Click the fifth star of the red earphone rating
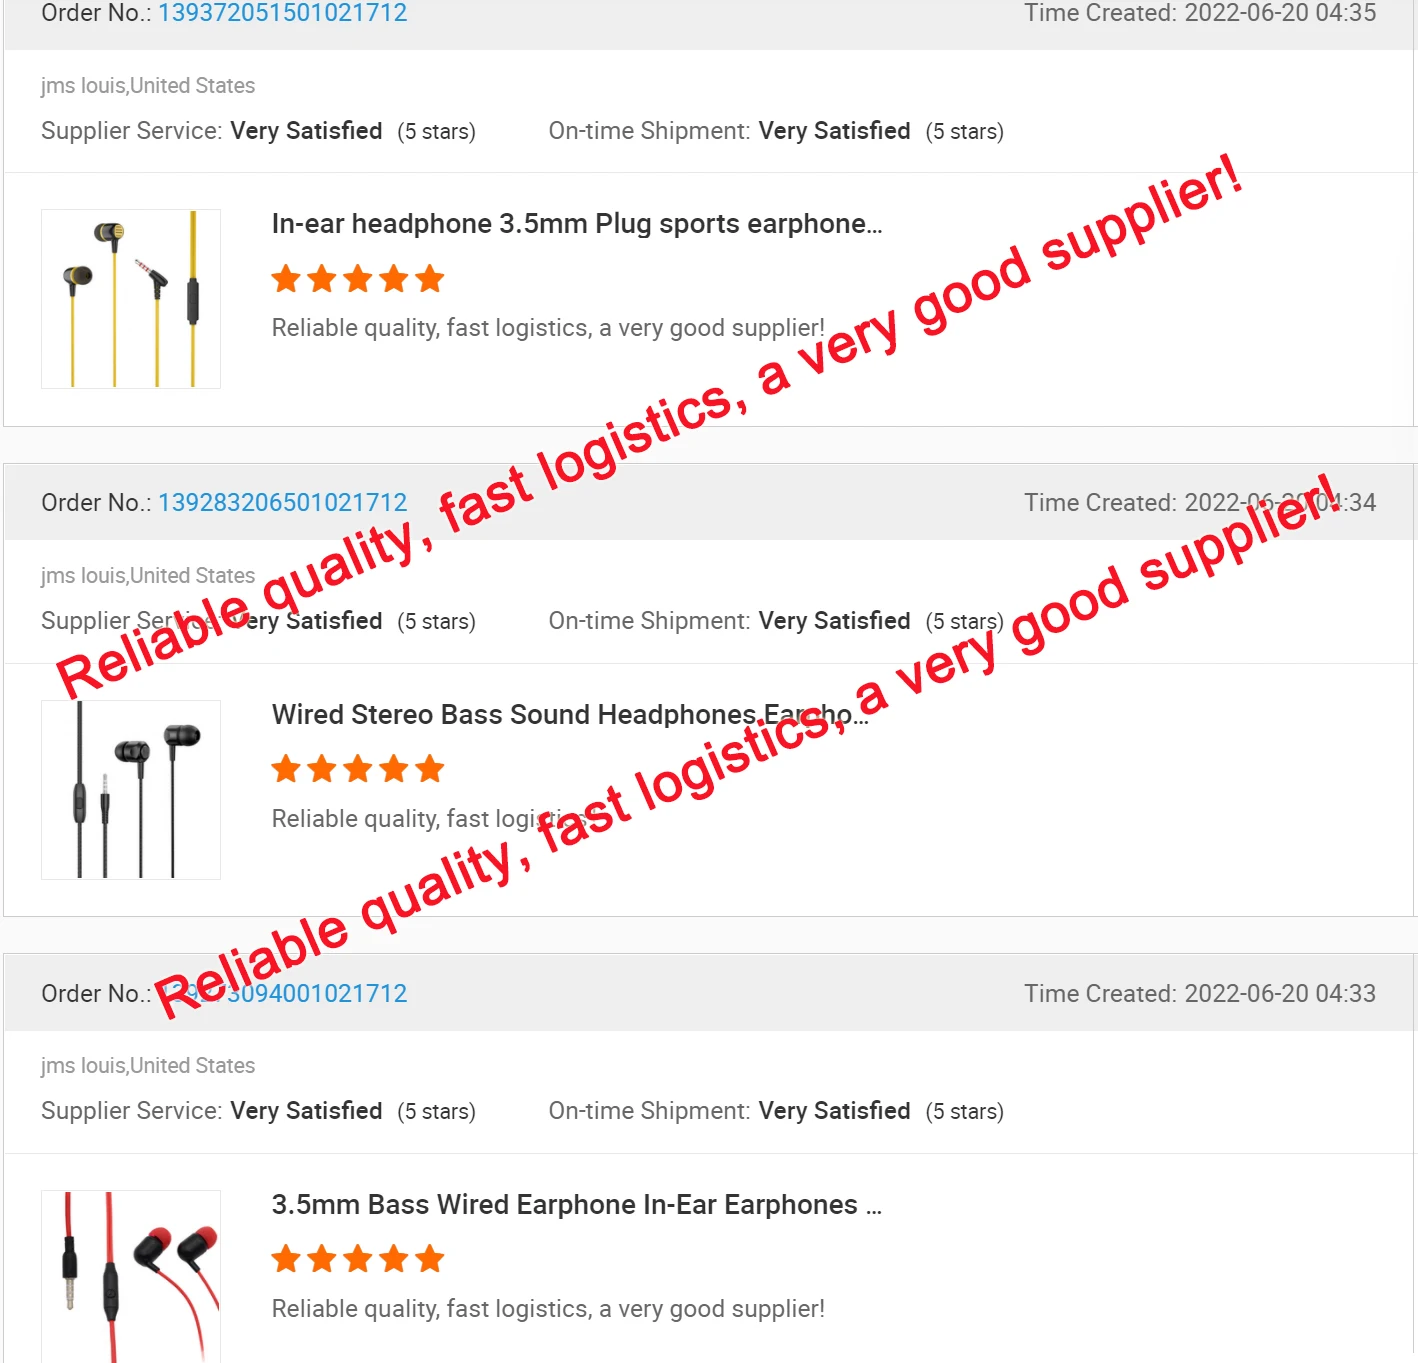 [430, 1259]
